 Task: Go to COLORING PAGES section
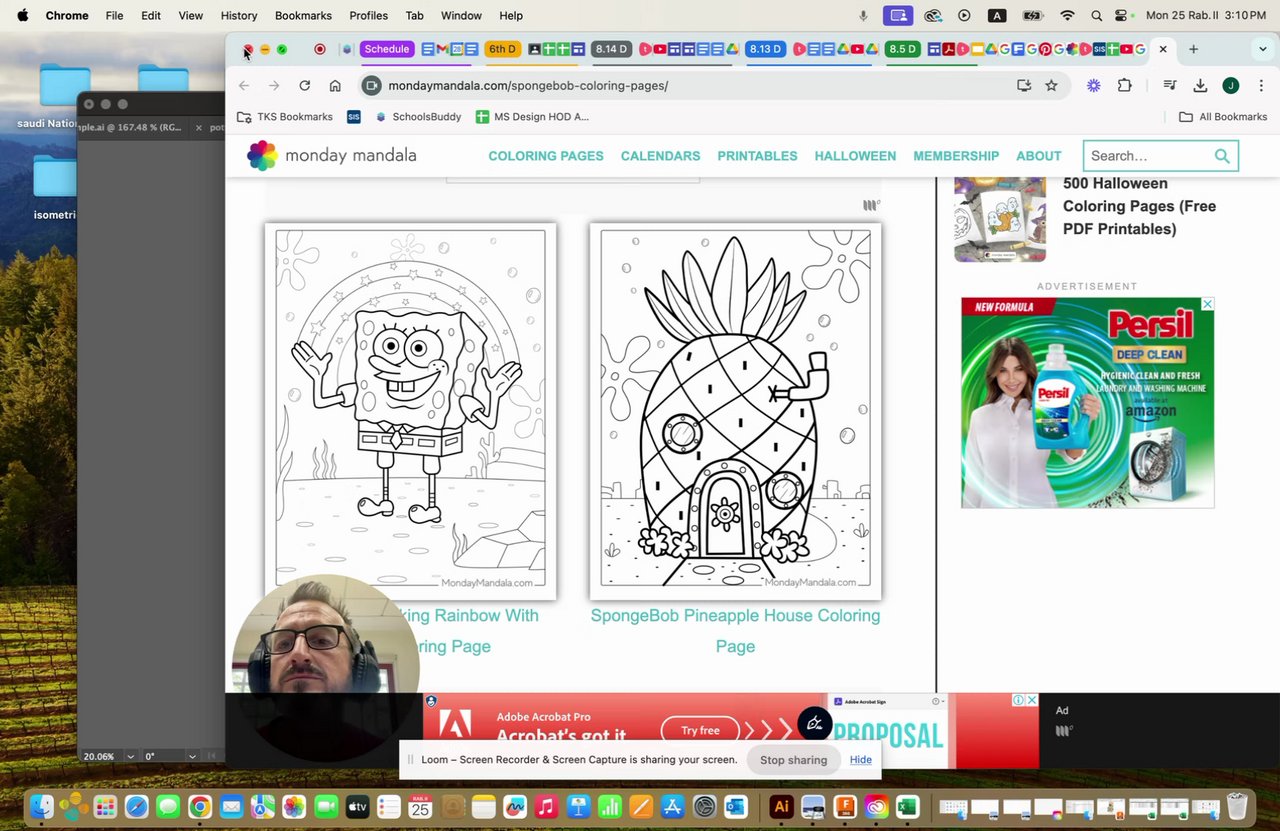click(x=546, y=156)
